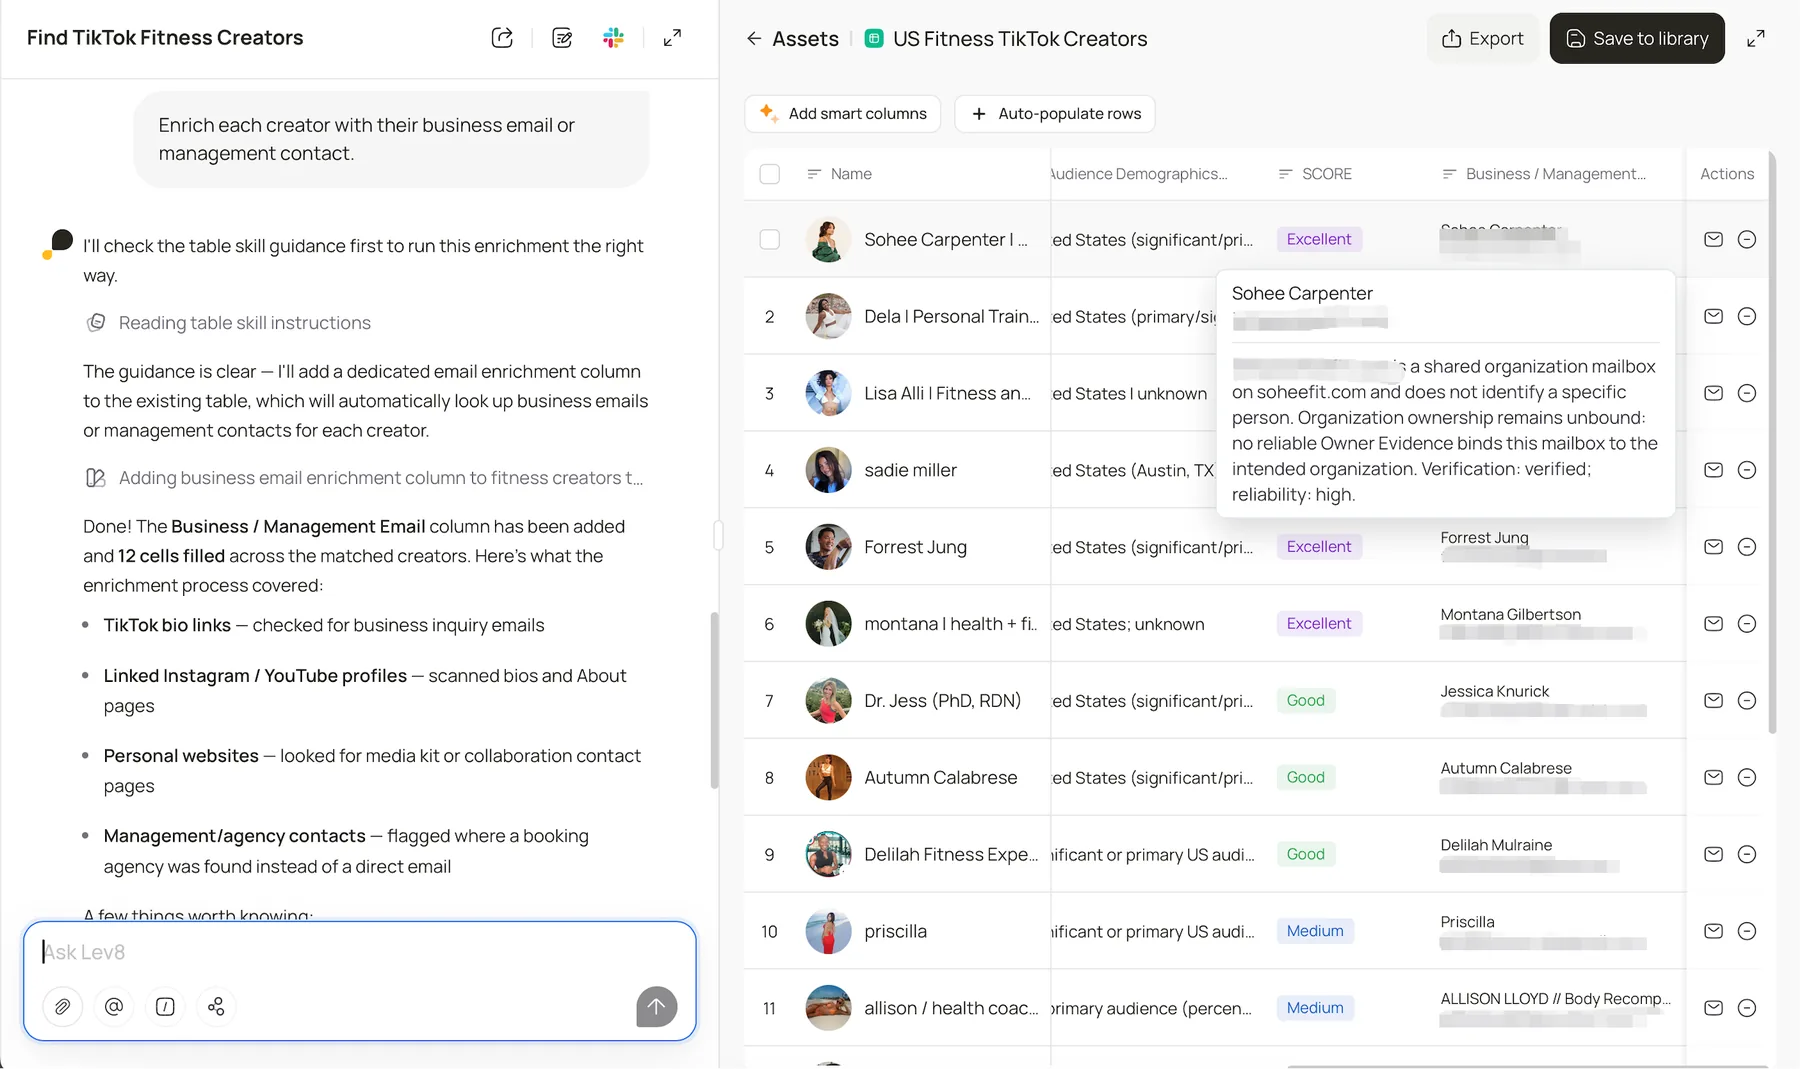This screenshot has width=1800, height=1069.
Task: Click the slash command icon
Action: [165, 1006]
